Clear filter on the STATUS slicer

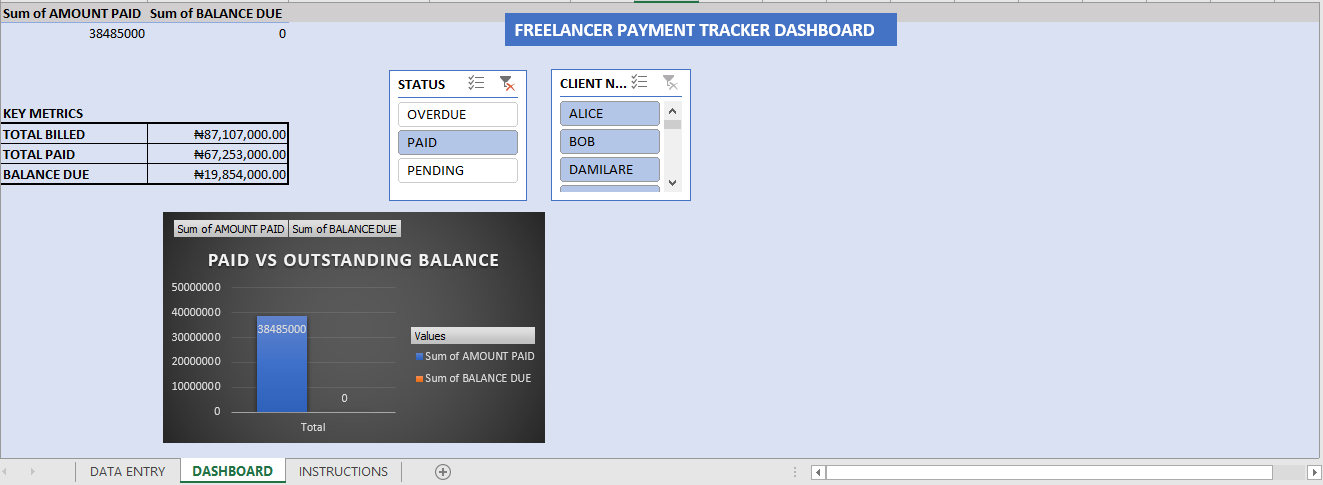[x=507, y=84]
